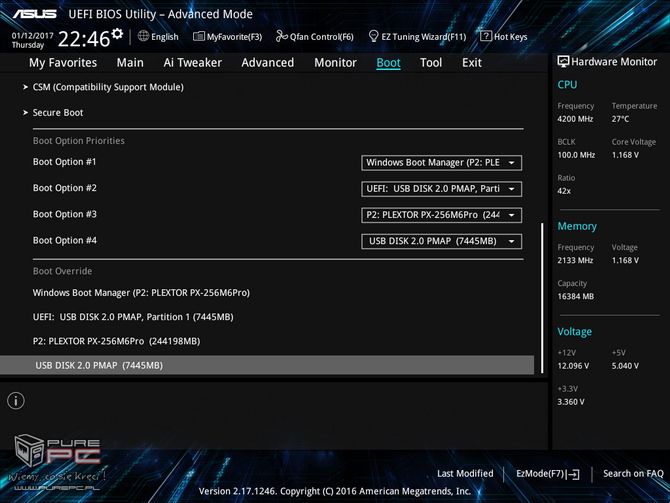The height and width of the screenshot is (503, 670).
Task: Switch to the Main tab
Action: (x=130, y=63)
